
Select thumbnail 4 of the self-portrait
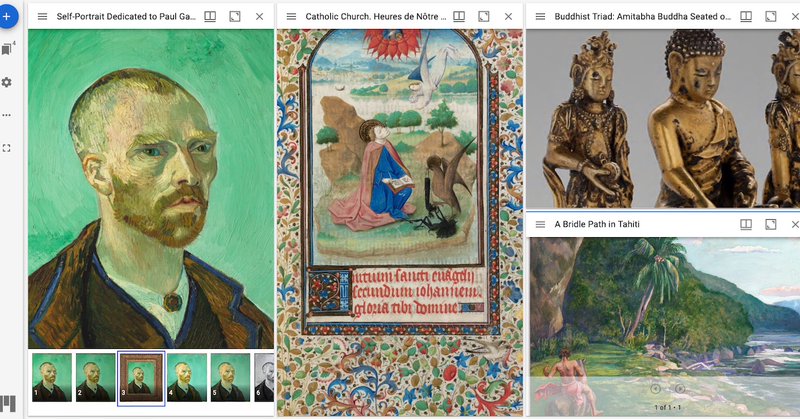coord(187,378)
